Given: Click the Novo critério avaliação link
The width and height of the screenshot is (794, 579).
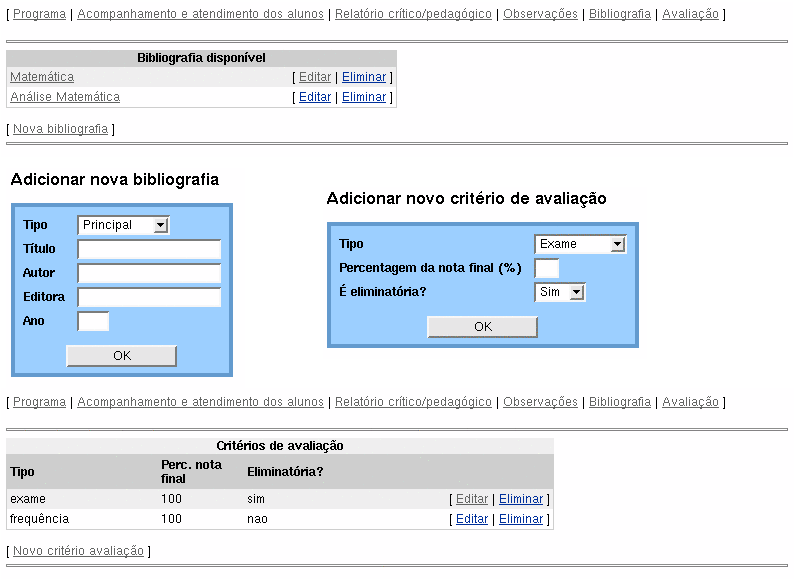Looking at the screenshot, I should 78,551.
